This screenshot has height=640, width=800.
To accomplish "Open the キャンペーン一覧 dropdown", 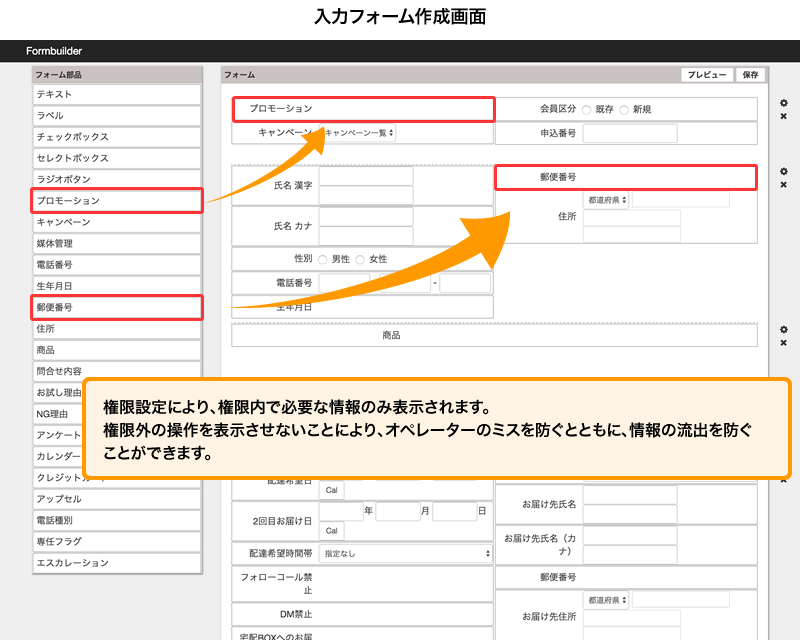I will coord(359,132).
